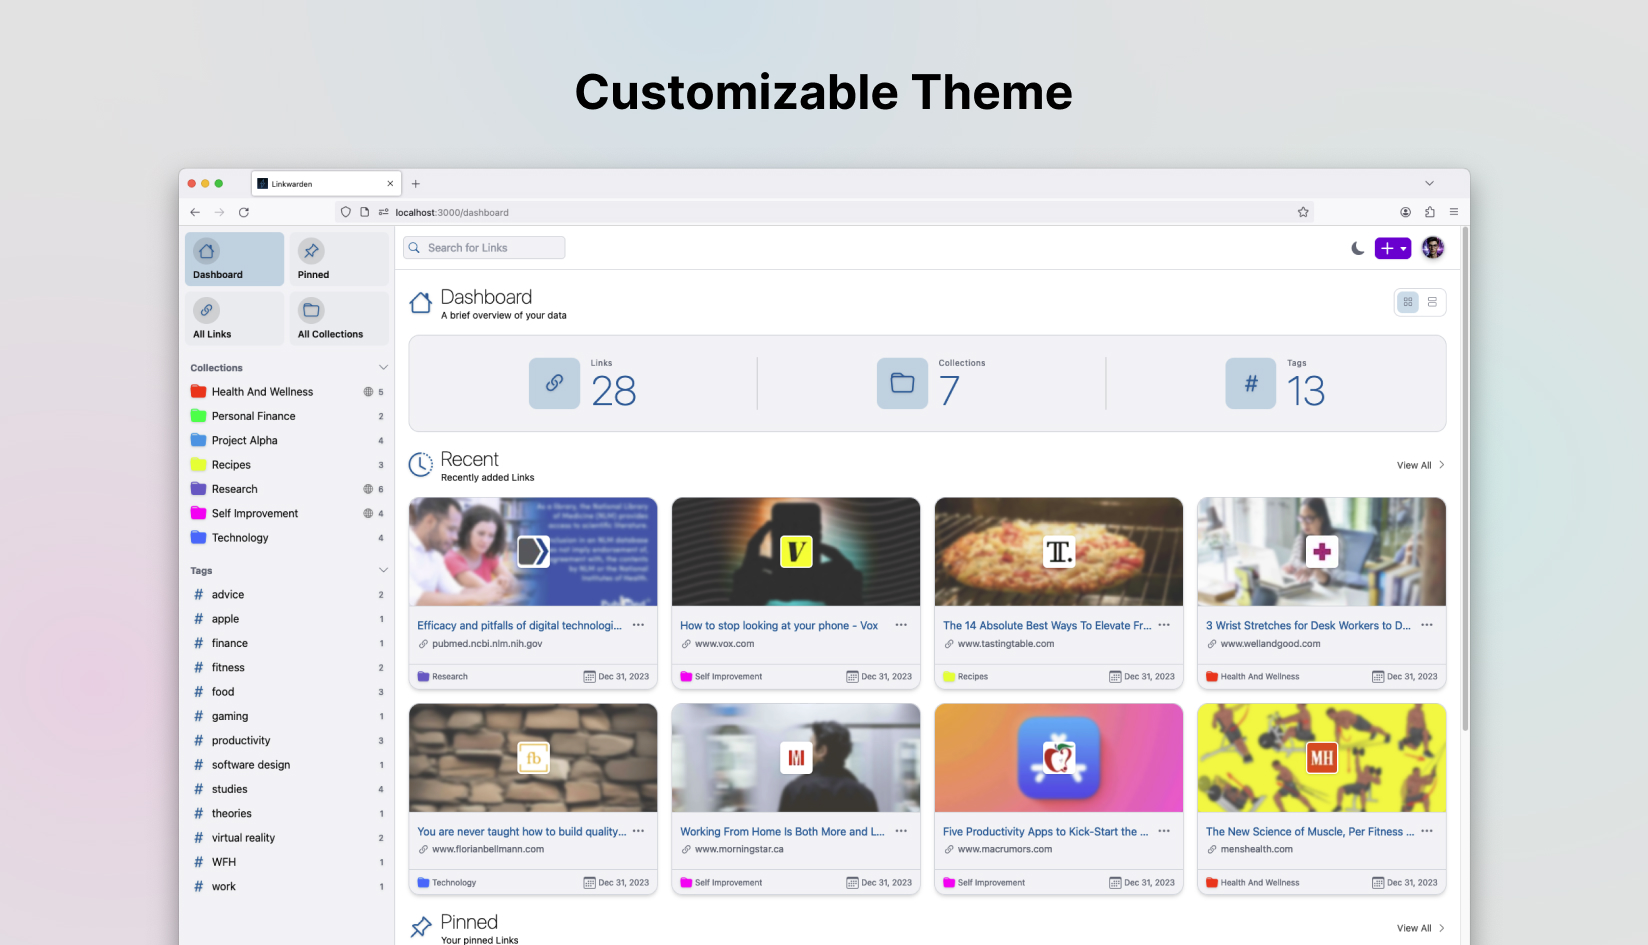Click View All for Pinned links

pos(1420,928)
